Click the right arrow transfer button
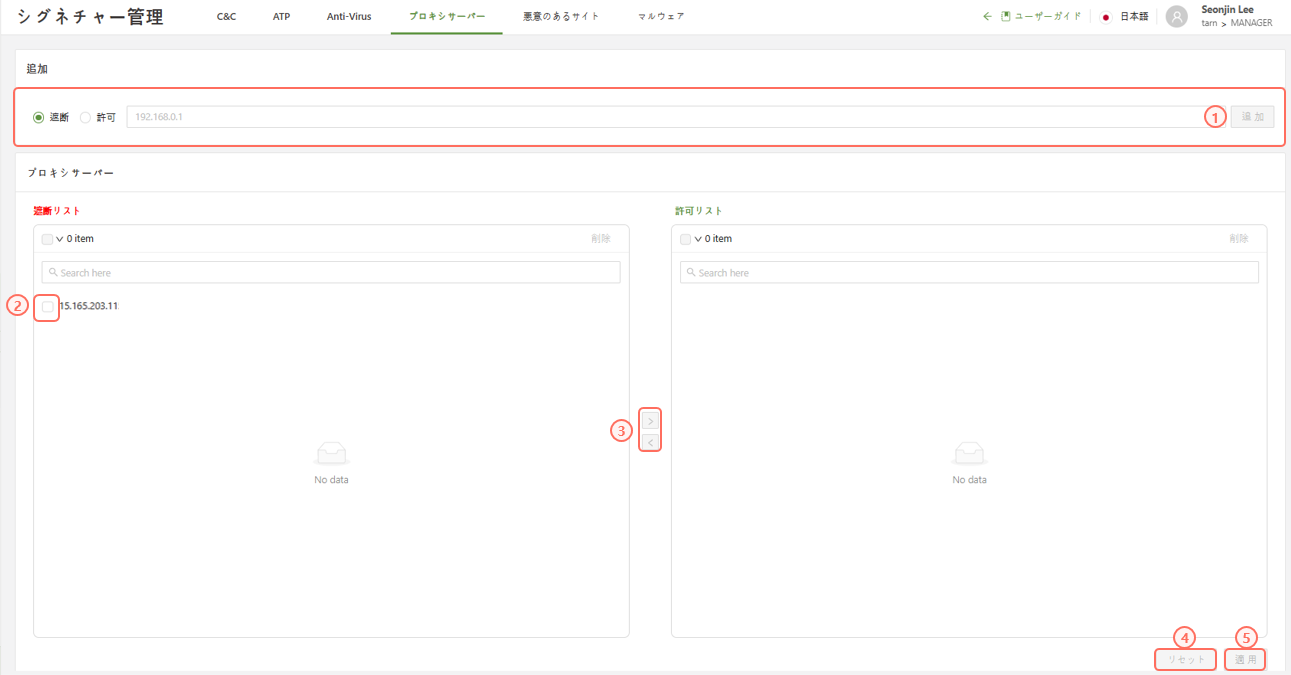Viewport: 1291px width, 675px height. [x=650, y=421]
